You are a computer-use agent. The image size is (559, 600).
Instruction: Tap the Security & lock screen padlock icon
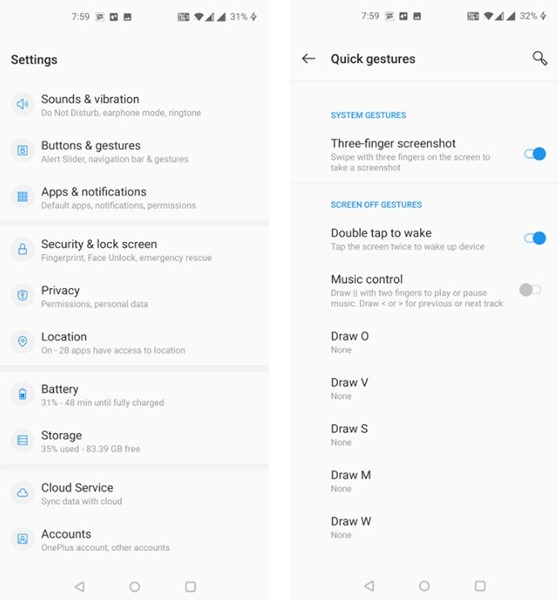(x=23, y=249)
